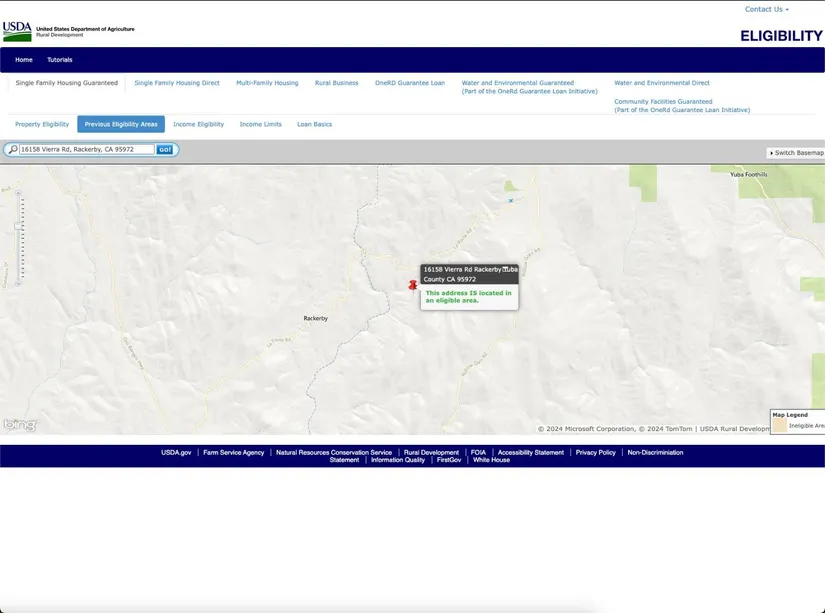Close the address info popup

[506, 268]
